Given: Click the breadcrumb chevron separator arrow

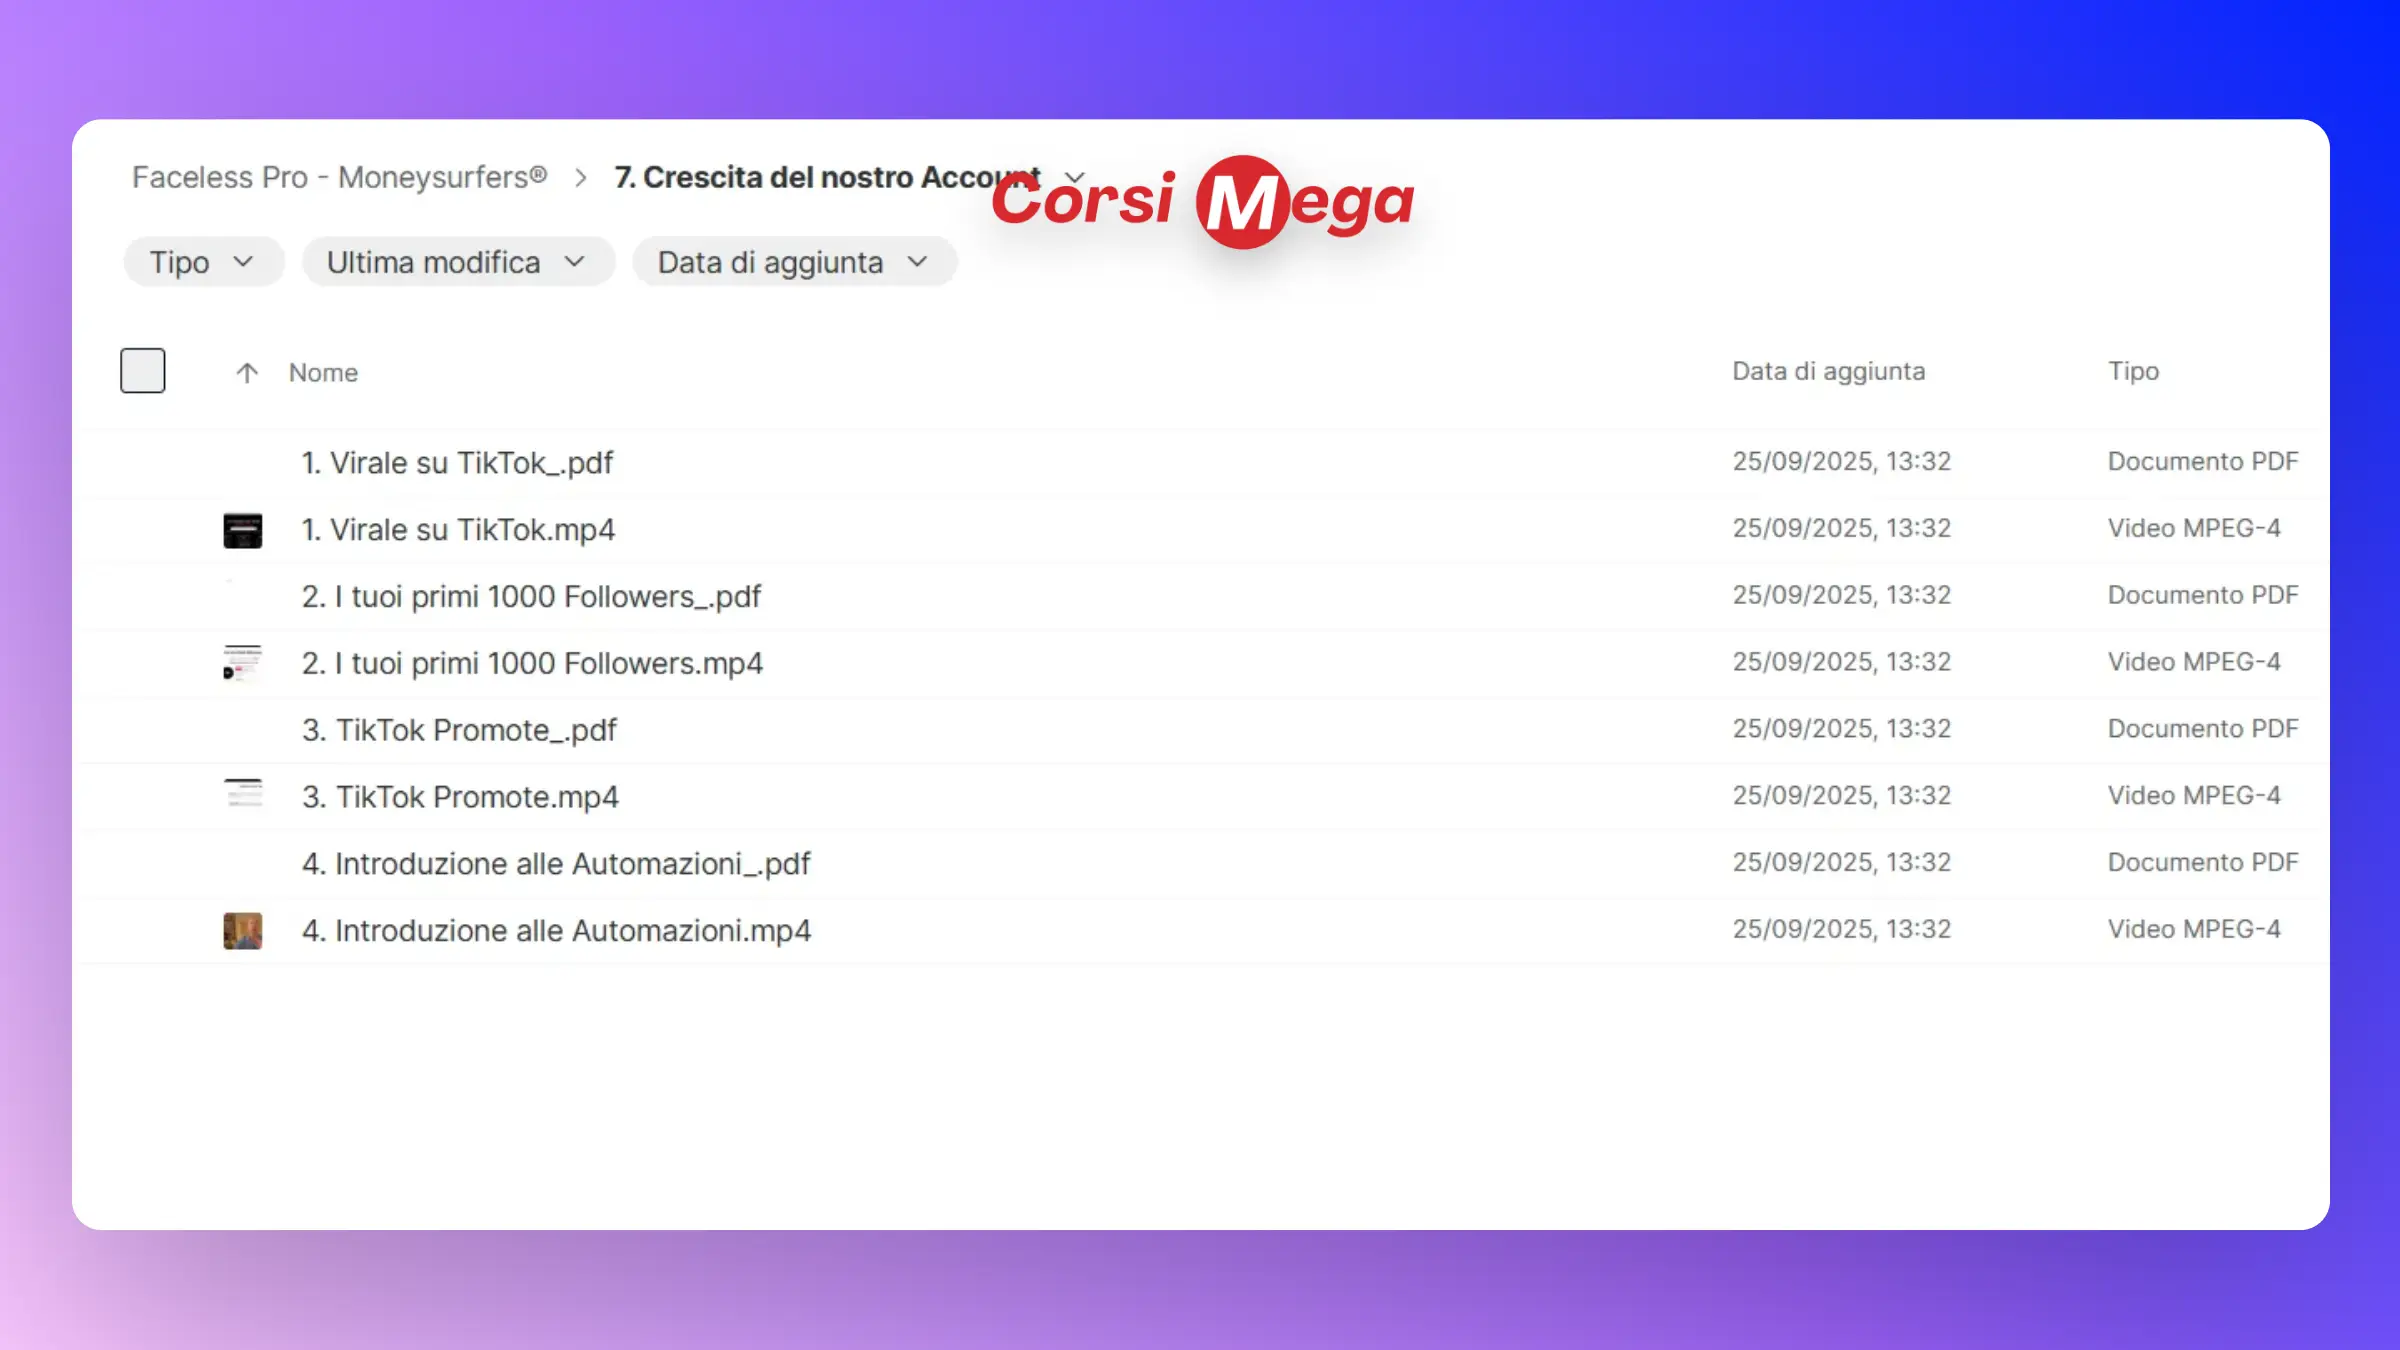Looking at the screenshot, I should pyautogui.click(x=581, y=178).
